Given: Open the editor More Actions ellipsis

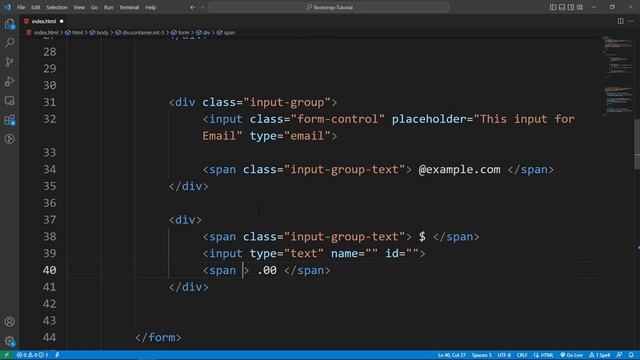Looking at the screenshot, I should tap(631, 21).
